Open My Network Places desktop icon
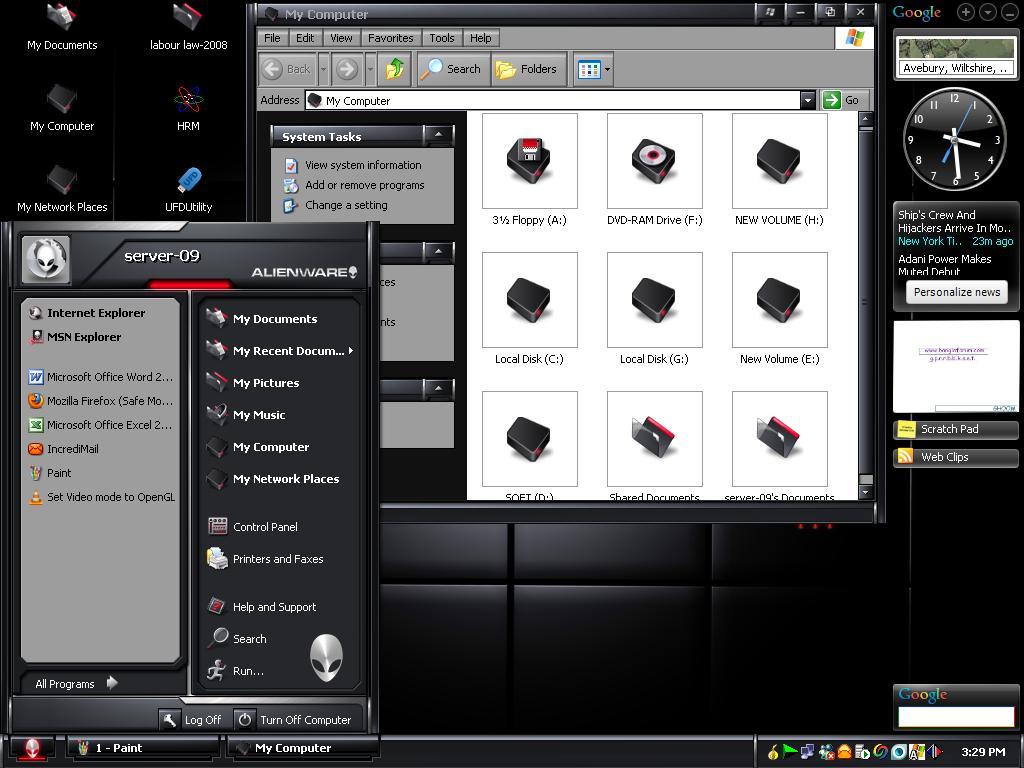 62,189
